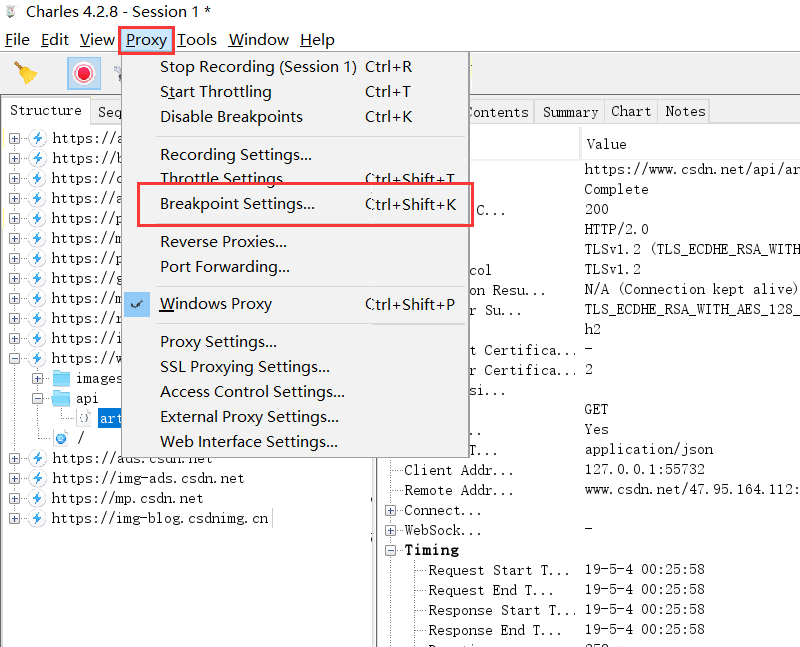Toggle the Windows Proxy checkmark item
800x647 pixels.
tap(296, 304)
